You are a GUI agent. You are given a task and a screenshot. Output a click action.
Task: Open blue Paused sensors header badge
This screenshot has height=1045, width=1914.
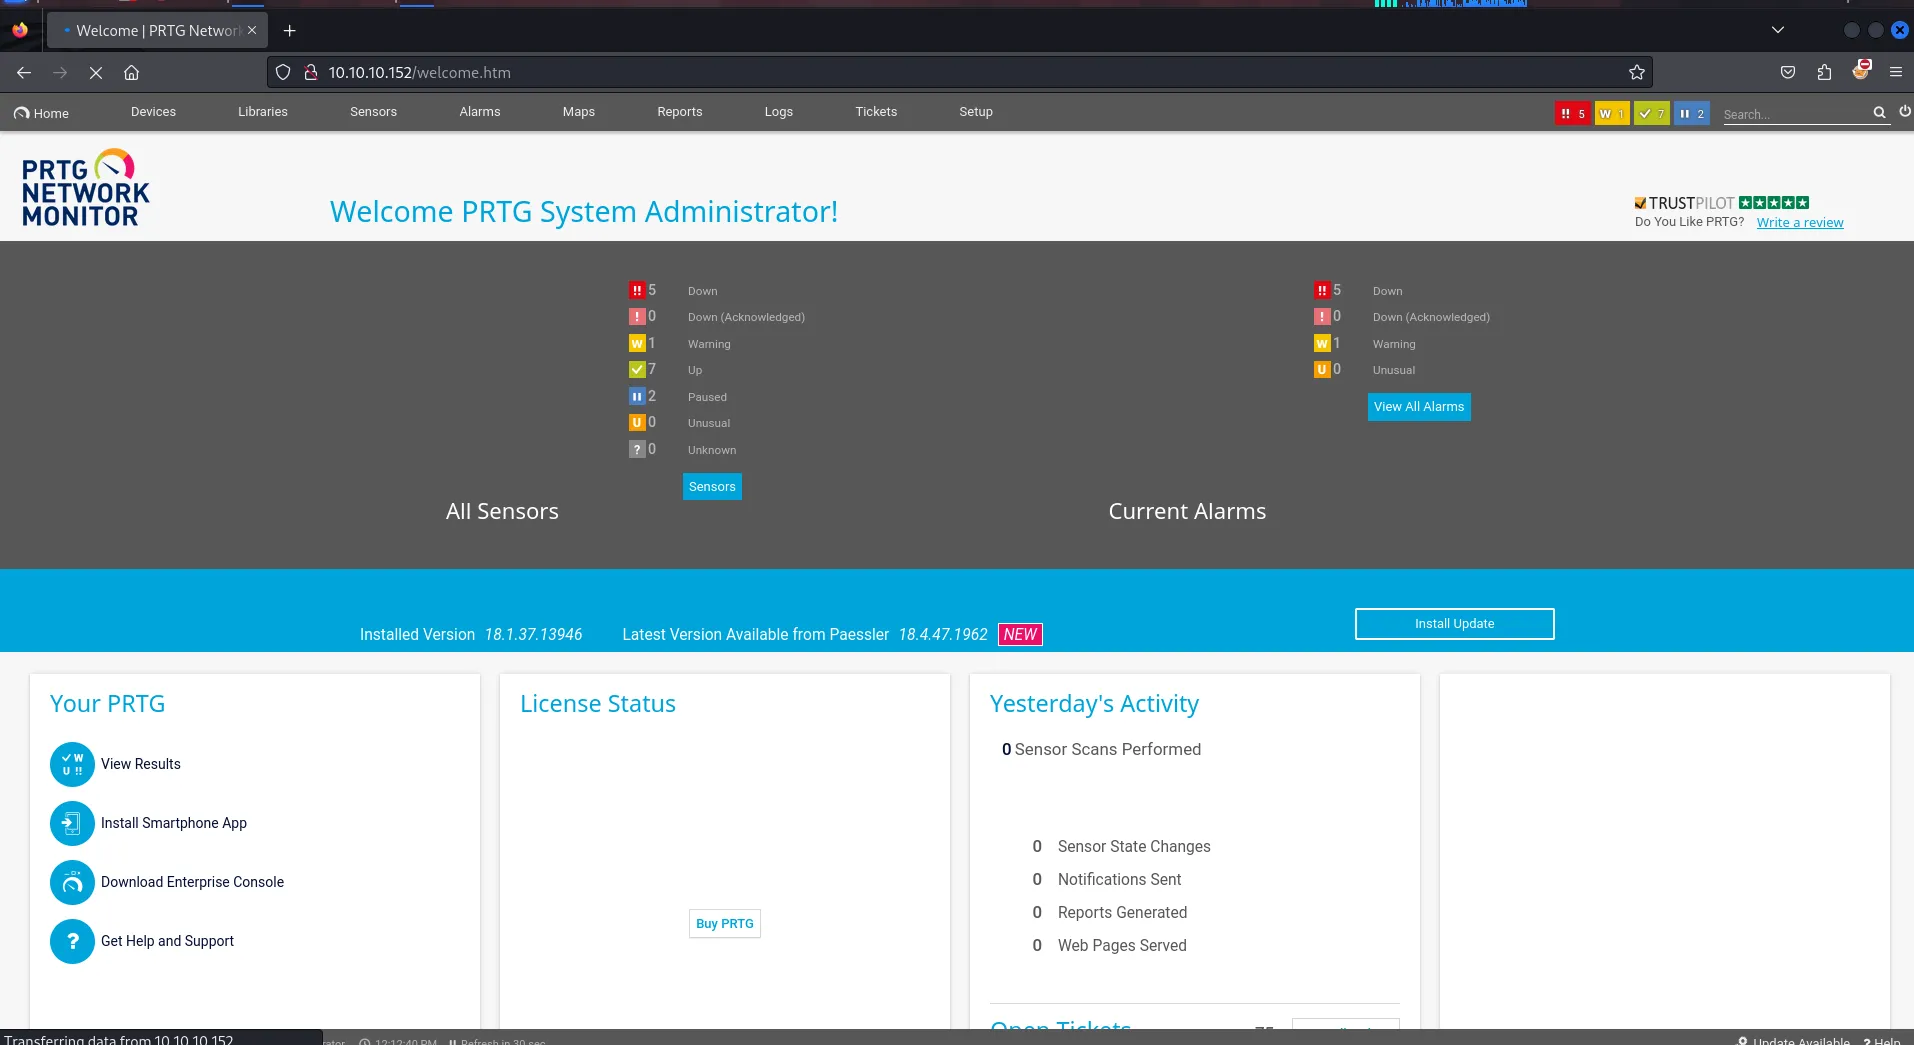[x=1692, y=113]
